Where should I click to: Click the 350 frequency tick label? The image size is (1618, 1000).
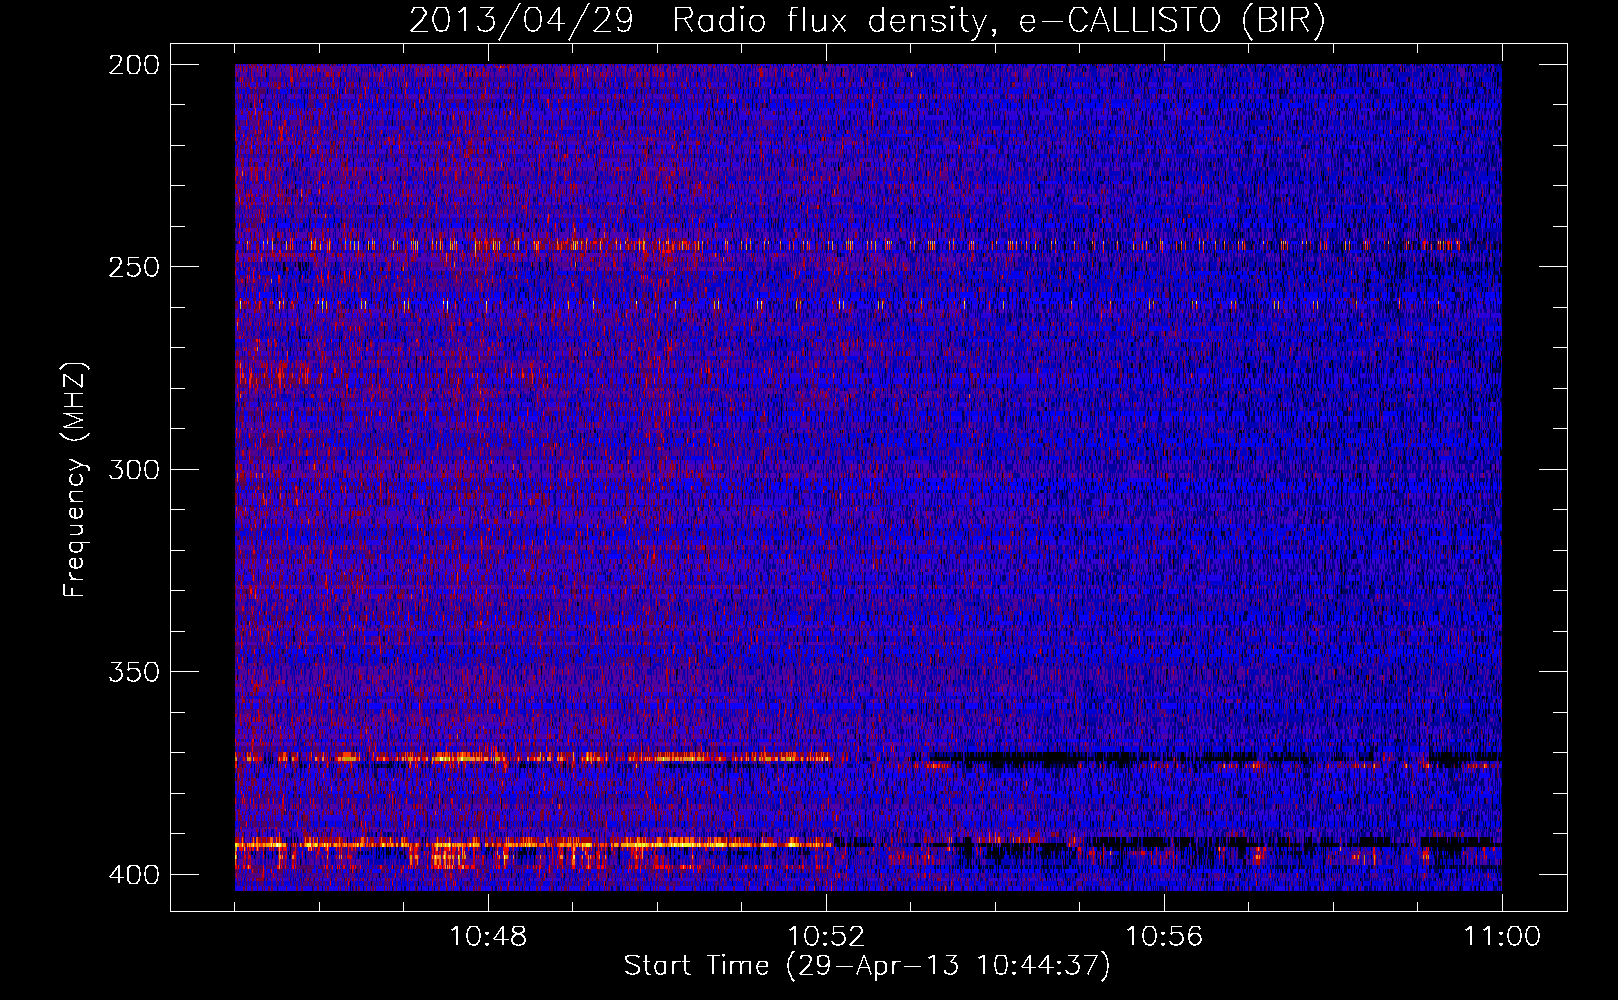pos(134,671)
